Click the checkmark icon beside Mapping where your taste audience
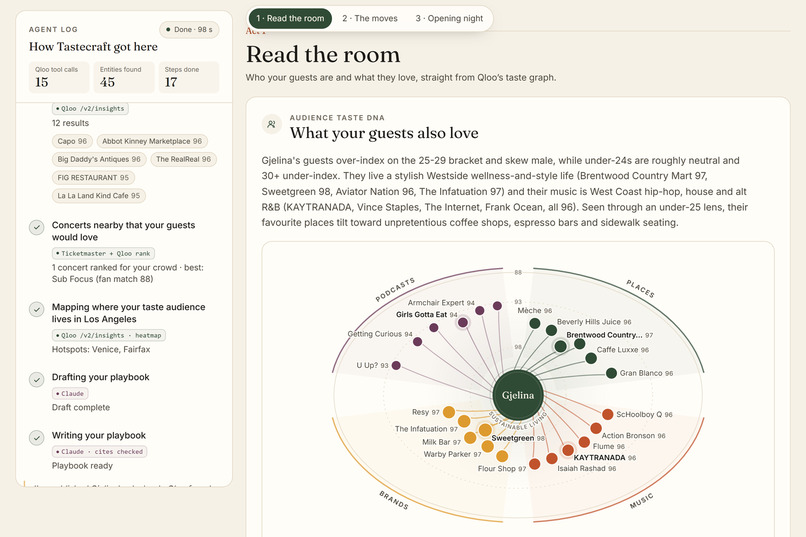 [36, 309]
